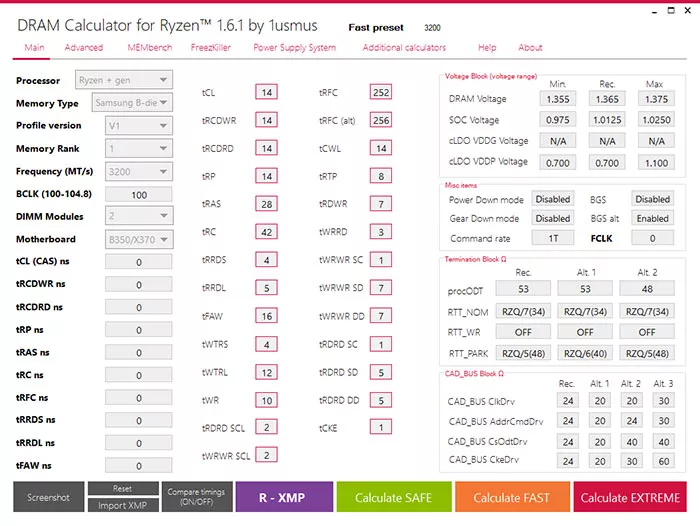Click procODT Alt. 2 value 48

click(x=647, y=289)
